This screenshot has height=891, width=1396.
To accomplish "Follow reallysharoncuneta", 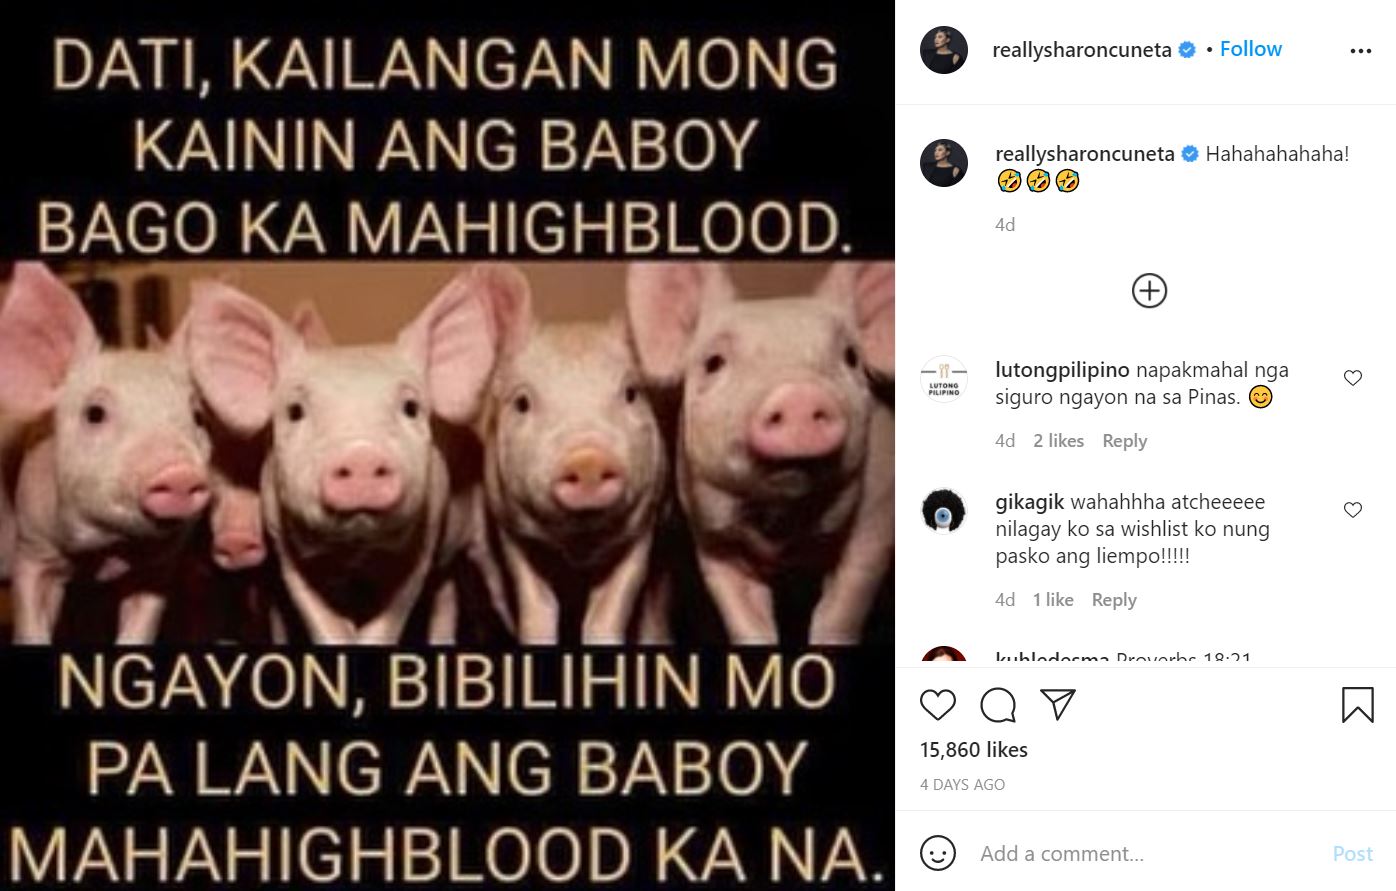I will point(1250,49).
